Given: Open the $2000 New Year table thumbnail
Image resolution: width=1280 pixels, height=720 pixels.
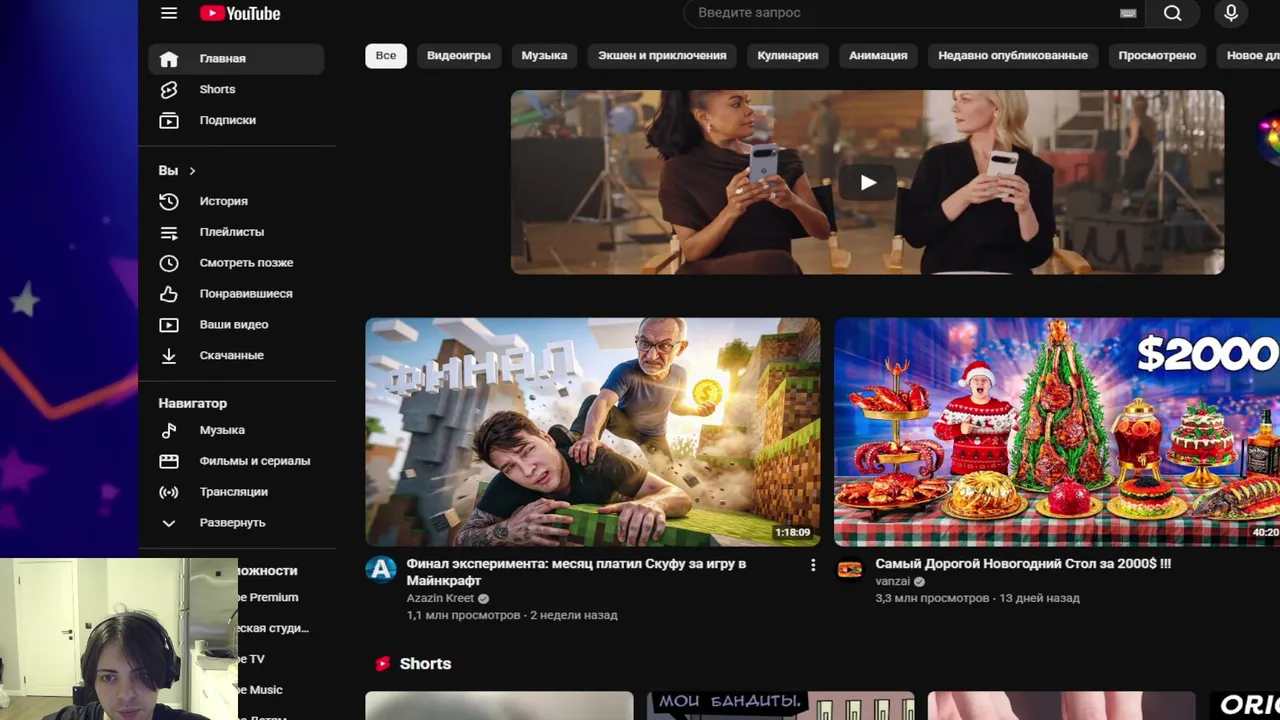Looking at the screenshot, I should click(x=1057, y=432).
